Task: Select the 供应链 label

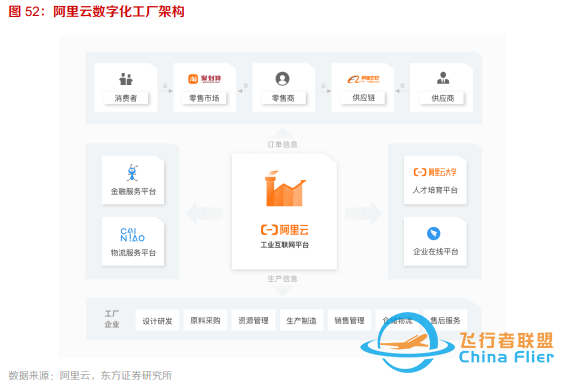Action: click(x=364, y=97)
